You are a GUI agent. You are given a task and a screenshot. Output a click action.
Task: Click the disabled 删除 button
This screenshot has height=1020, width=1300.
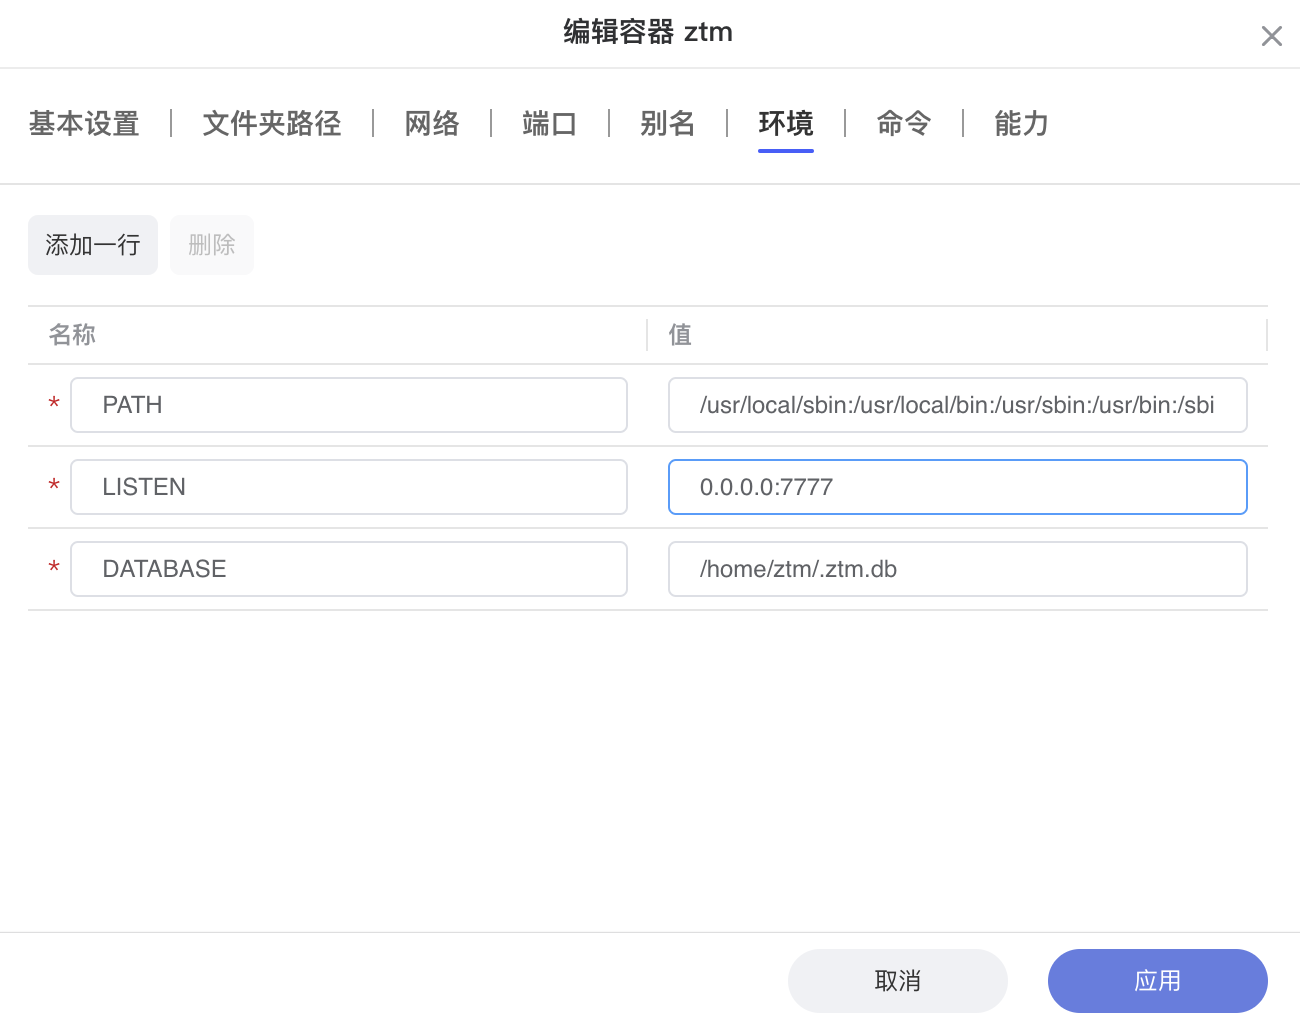211,245
